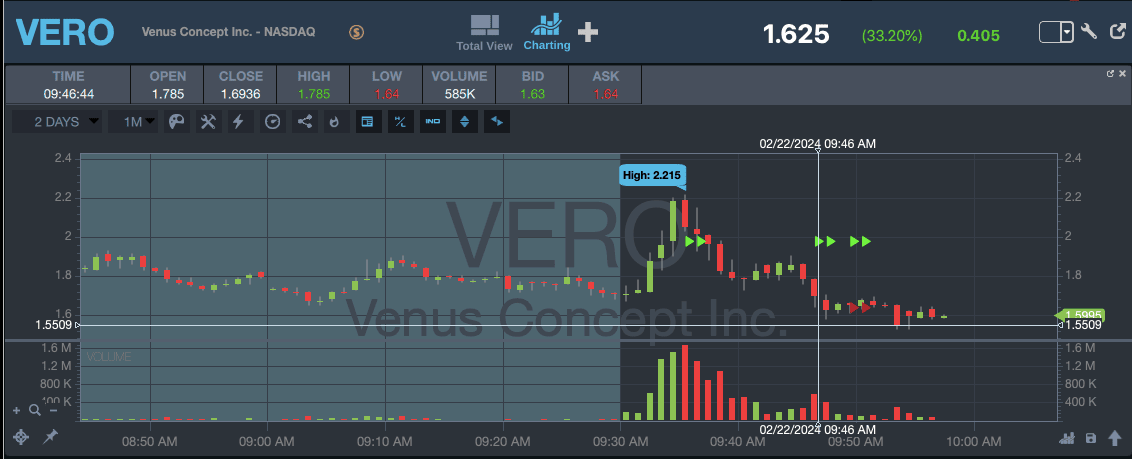The width and height of the screenshot is (1132, 459).
Task: Click the LOW 1.64 cell
Action: [387, 85]
